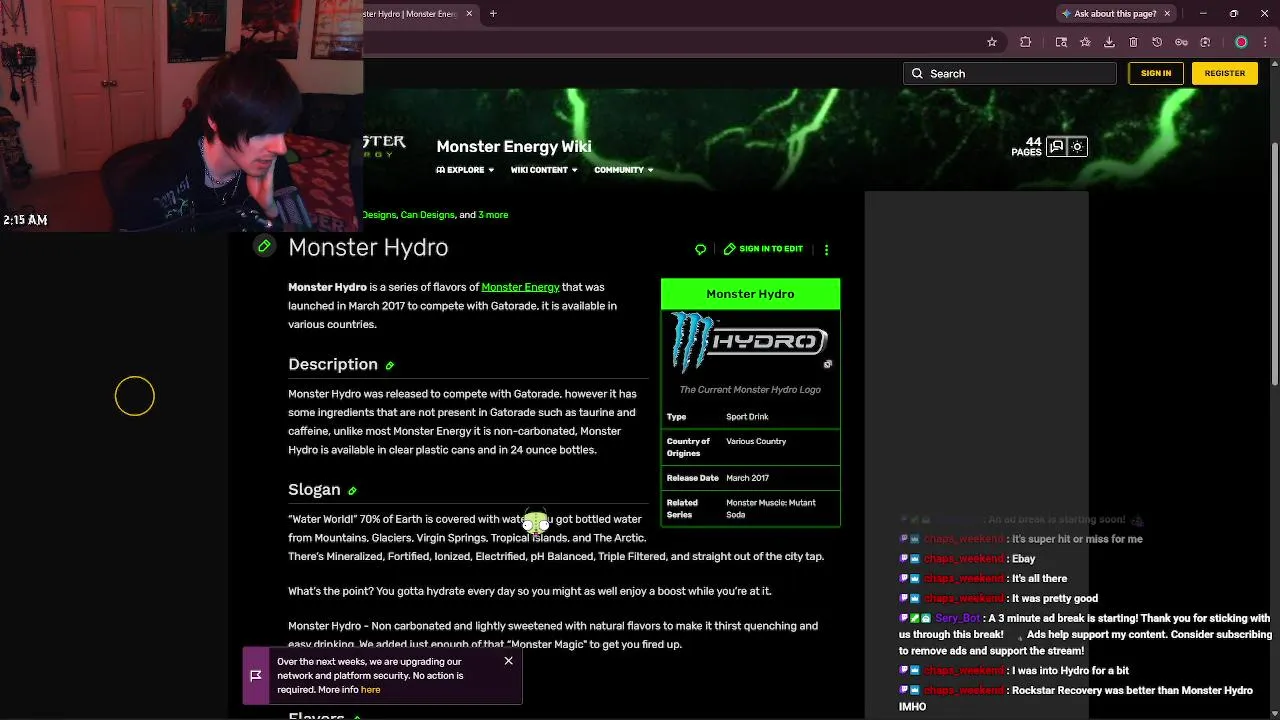The height and width of the screenshot is (720, 1280).
Task: Click the '44 PAGES' counter
Action: coord(1027,146)
